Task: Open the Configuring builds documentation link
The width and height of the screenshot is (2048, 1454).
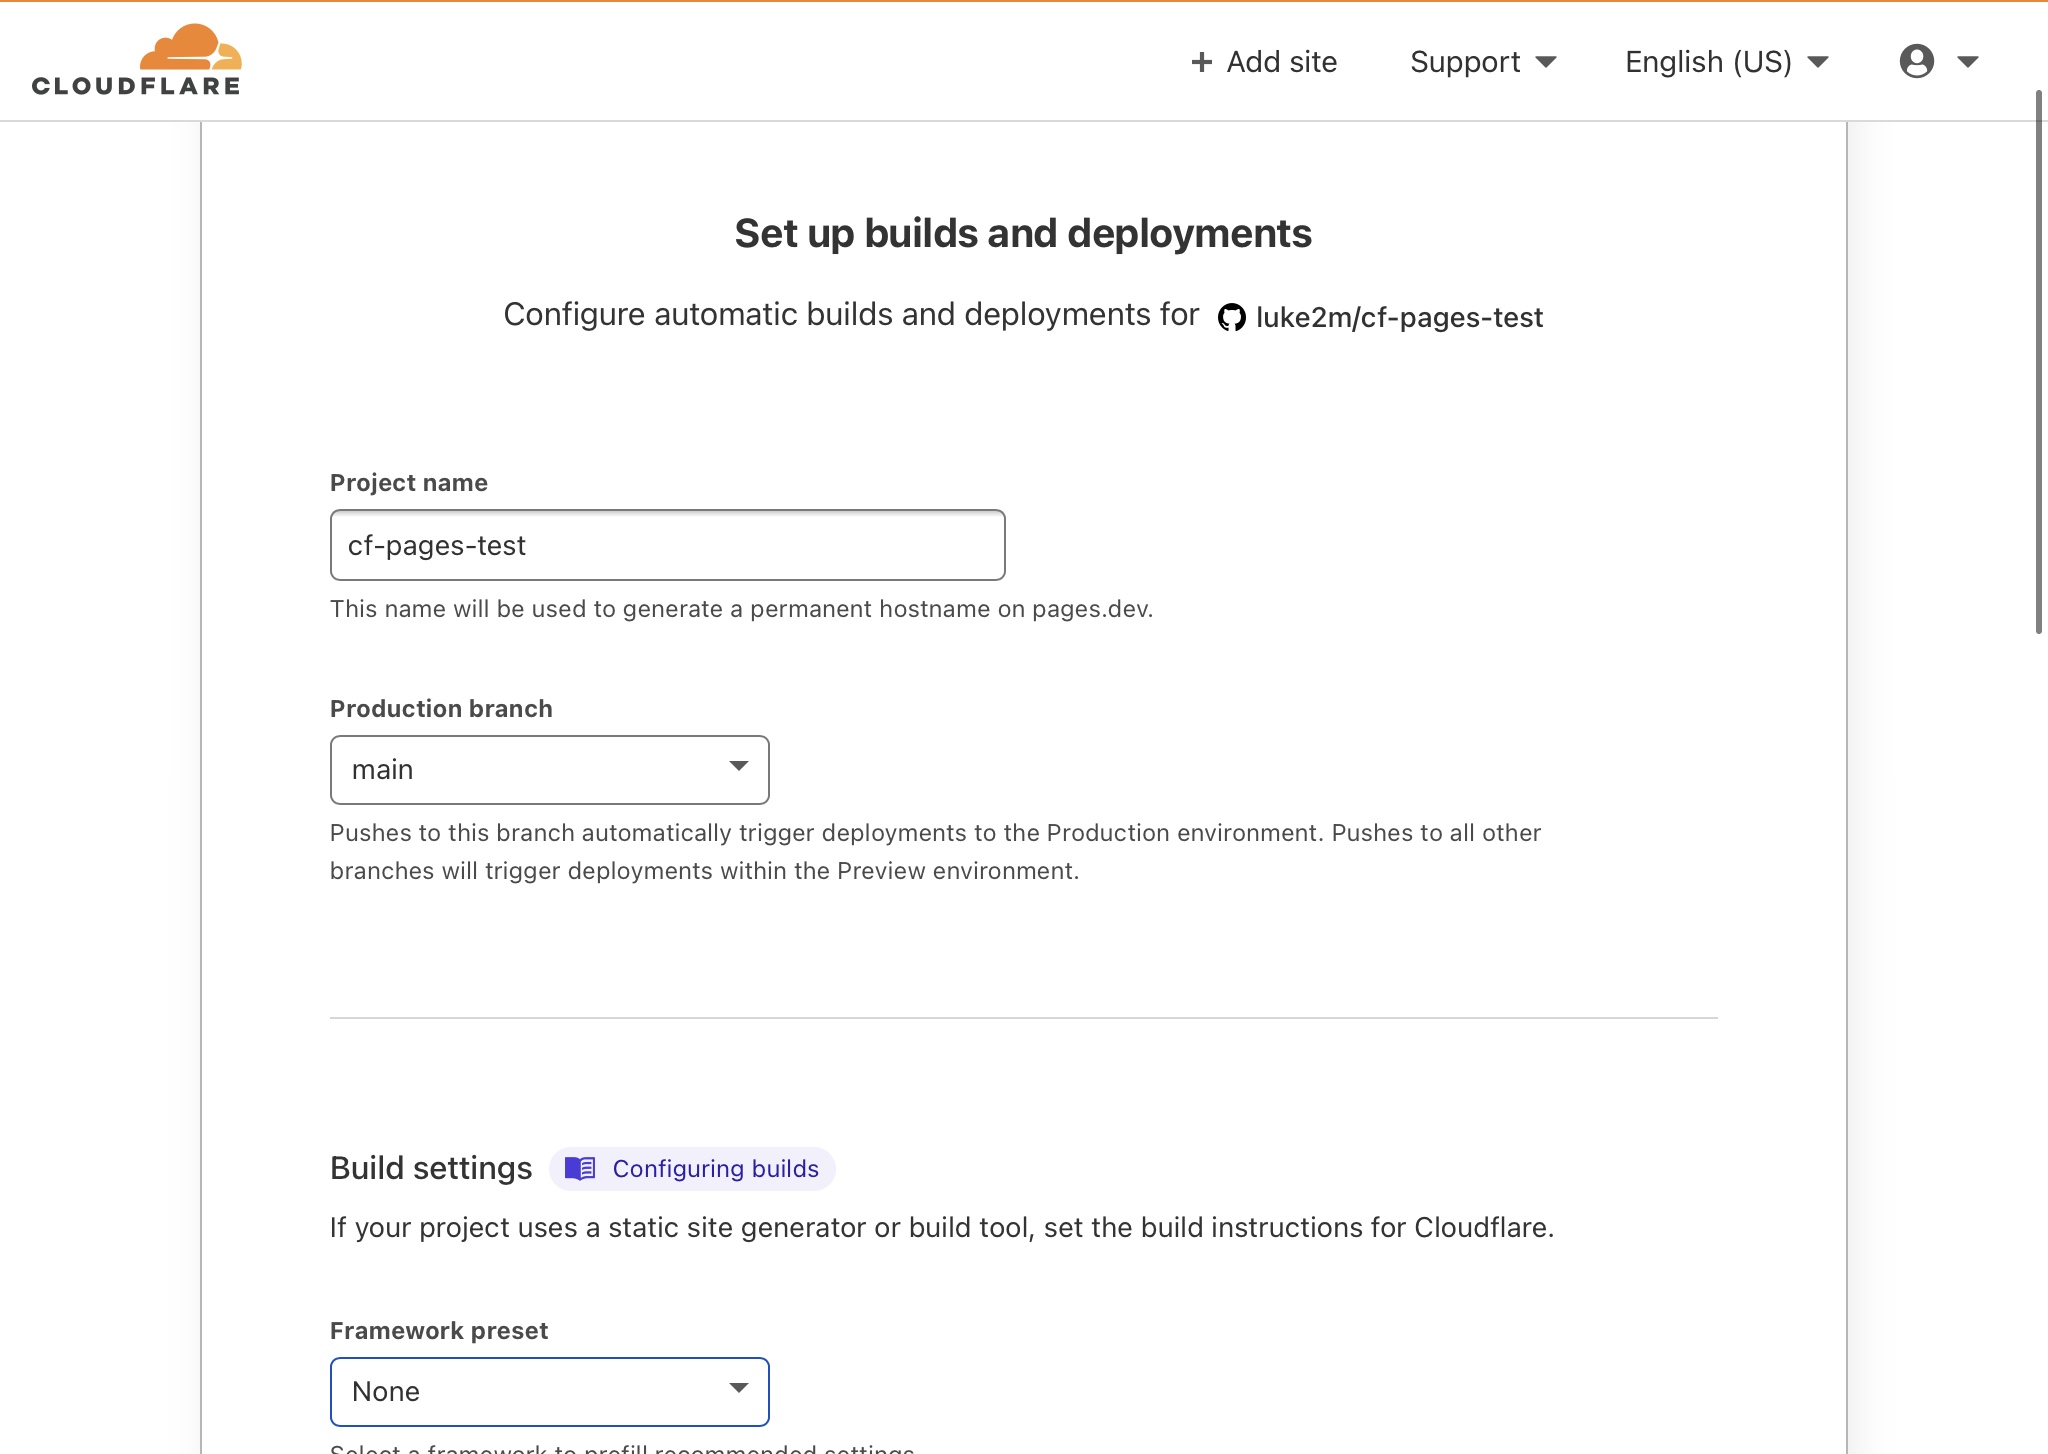Action: point(692,1168)
